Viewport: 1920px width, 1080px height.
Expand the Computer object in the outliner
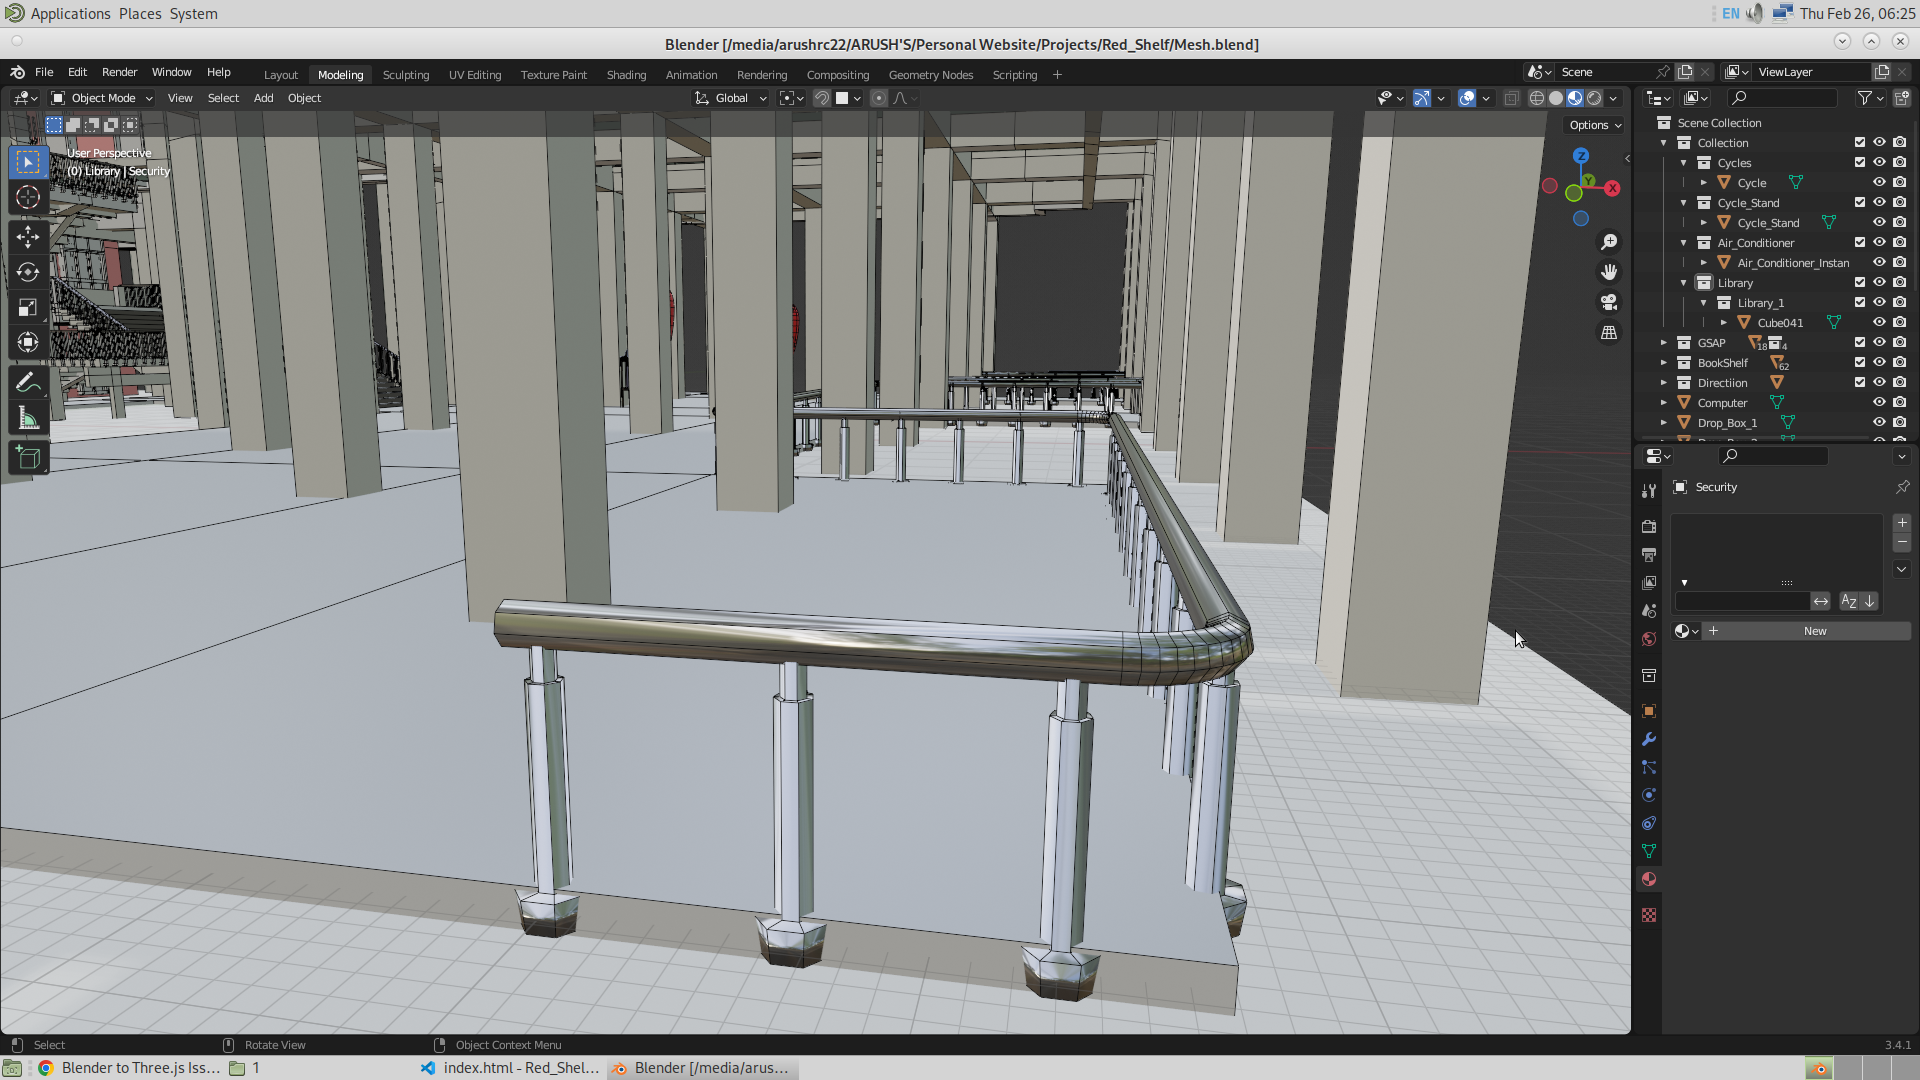coord(1664,402)
